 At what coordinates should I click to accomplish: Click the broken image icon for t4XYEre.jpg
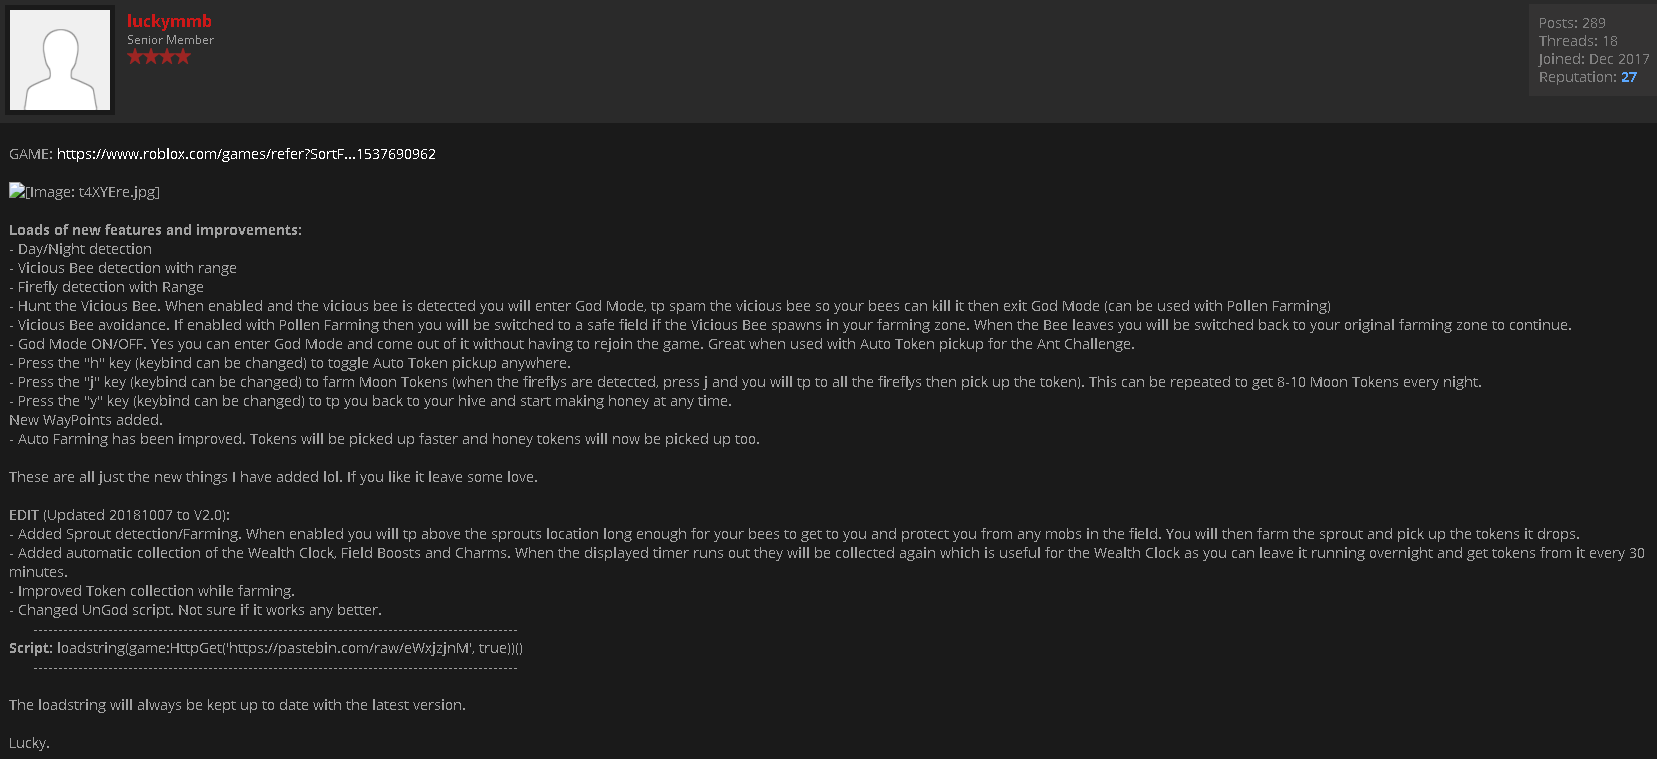[16, 191]
